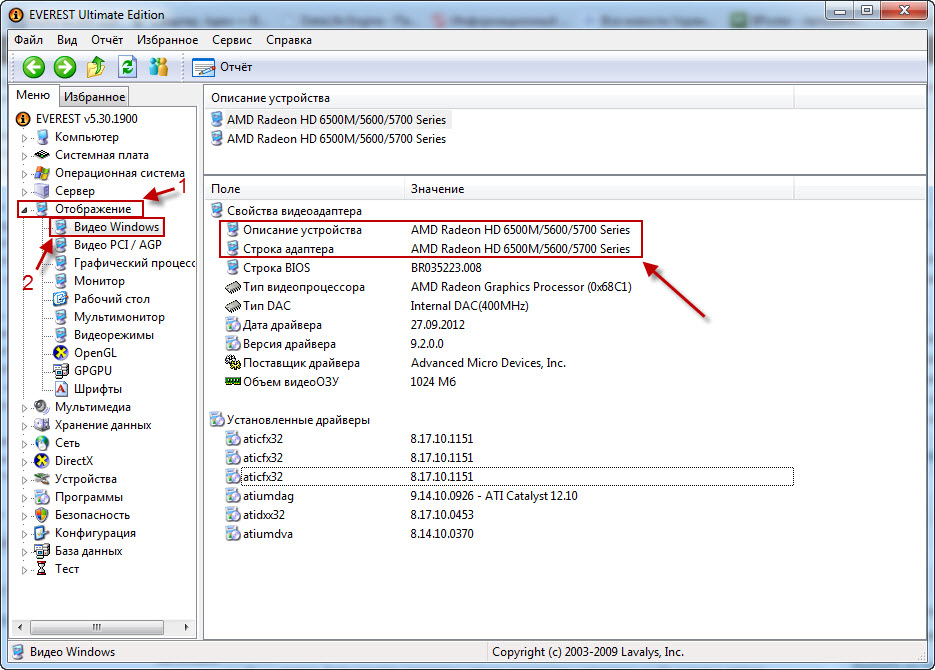Image resolution: width=935 pixels, height=670 pixels.
Task: Click the Устройства devices icon
Action: (x=42, y=479)
